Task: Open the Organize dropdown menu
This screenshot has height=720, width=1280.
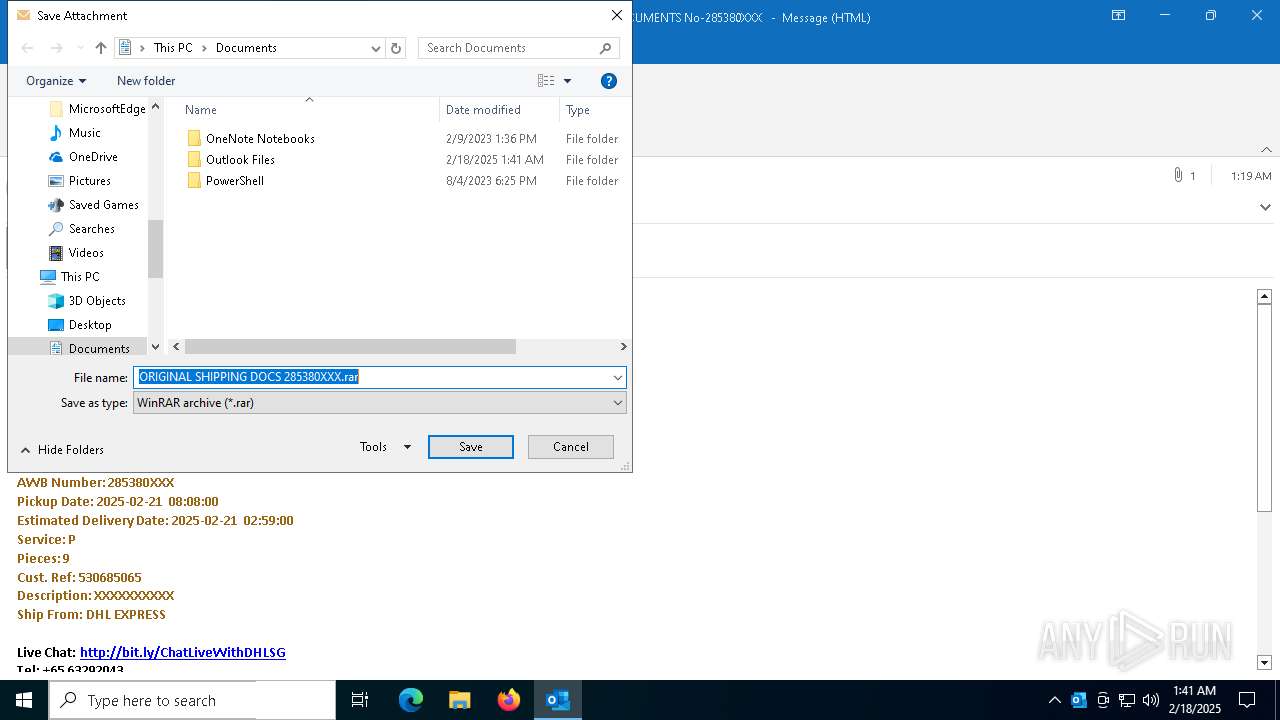Action: point(56,81)
